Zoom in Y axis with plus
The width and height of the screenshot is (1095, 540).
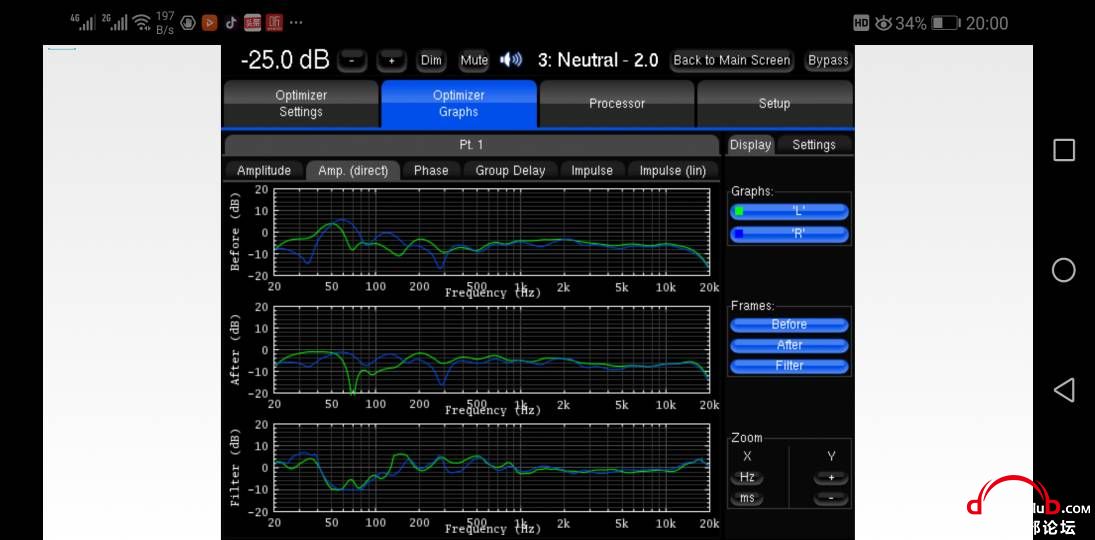[831, 478]
